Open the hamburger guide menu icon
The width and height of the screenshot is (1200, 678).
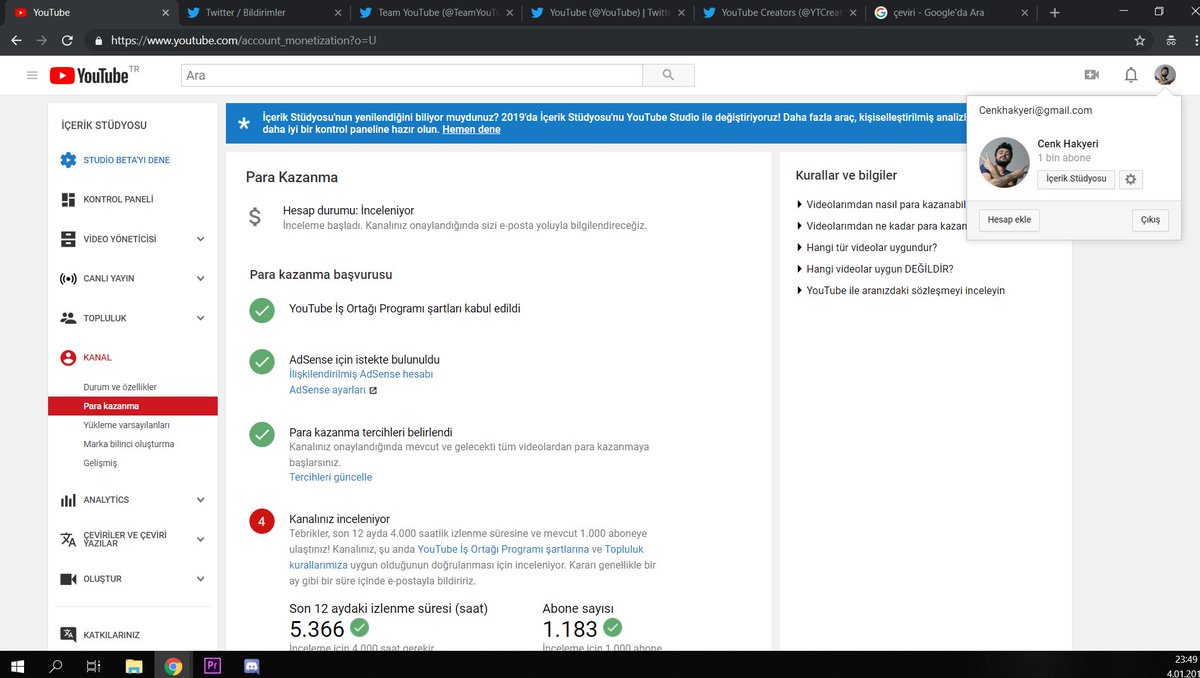32,75
